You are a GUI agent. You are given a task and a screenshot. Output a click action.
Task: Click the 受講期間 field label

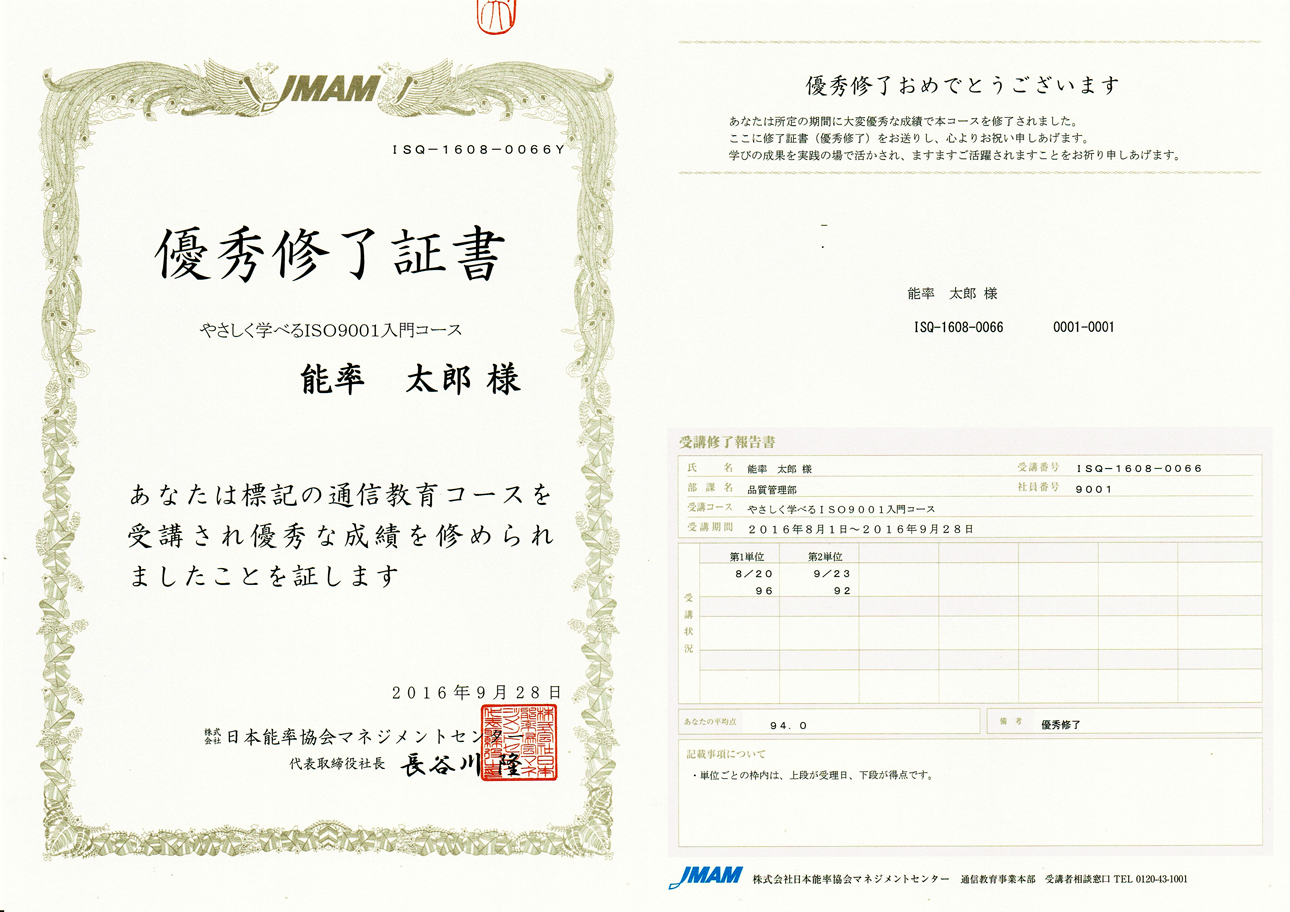710,527
